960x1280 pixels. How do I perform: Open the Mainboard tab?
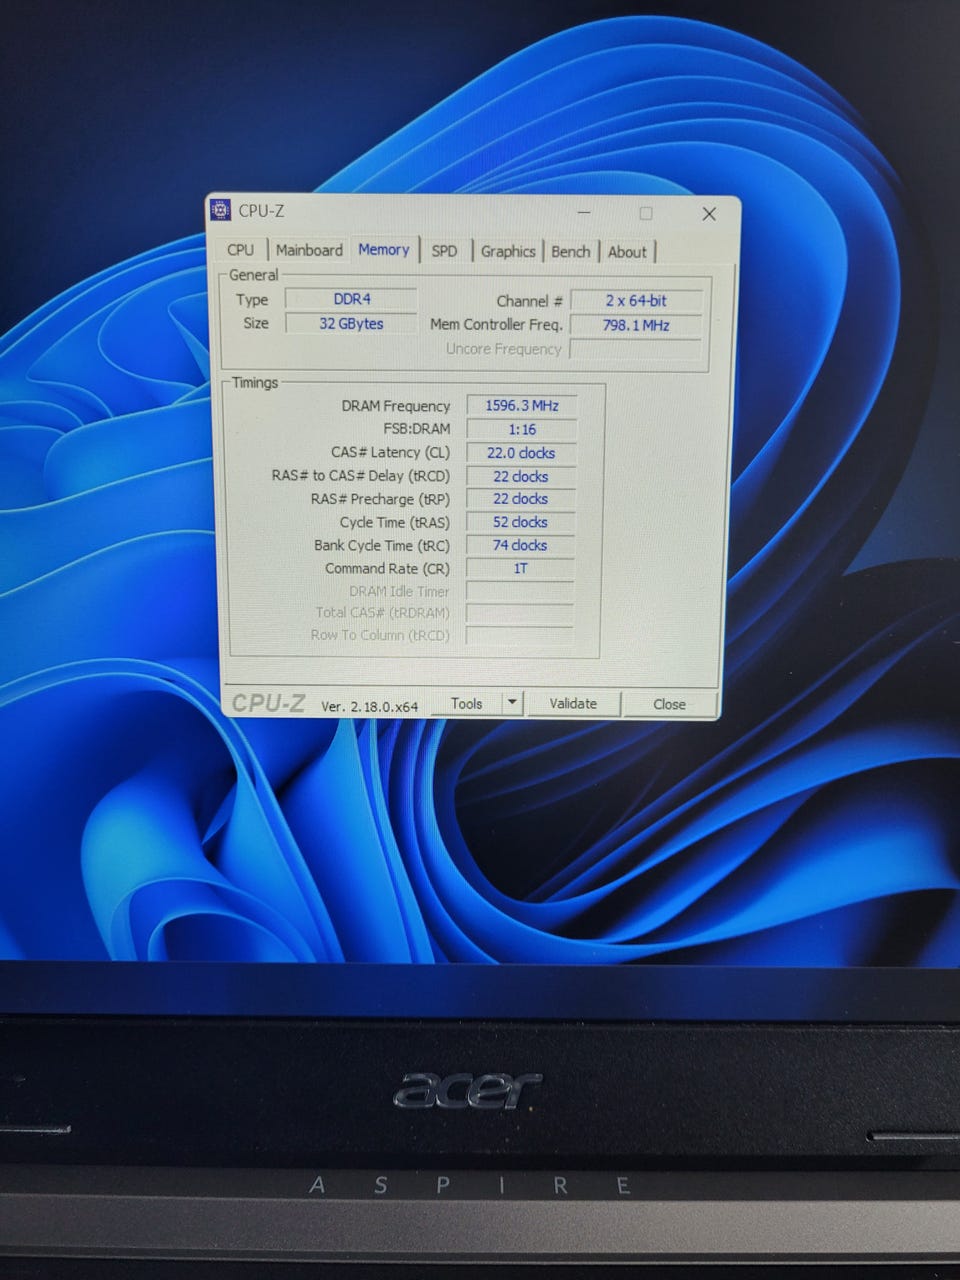pyautogui.click(x=309, y=250)
